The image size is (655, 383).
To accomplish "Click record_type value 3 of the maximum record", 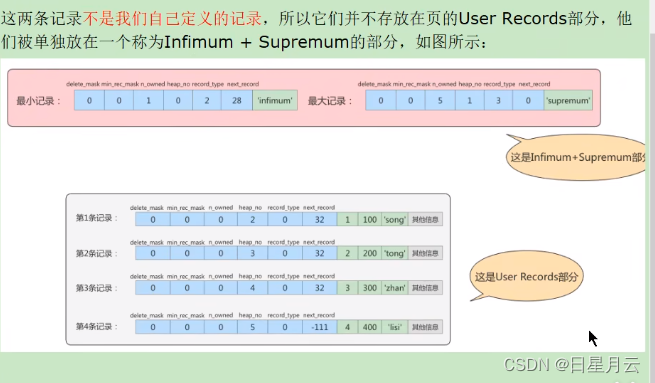I will pyautogui.click(x=498, y=100).
